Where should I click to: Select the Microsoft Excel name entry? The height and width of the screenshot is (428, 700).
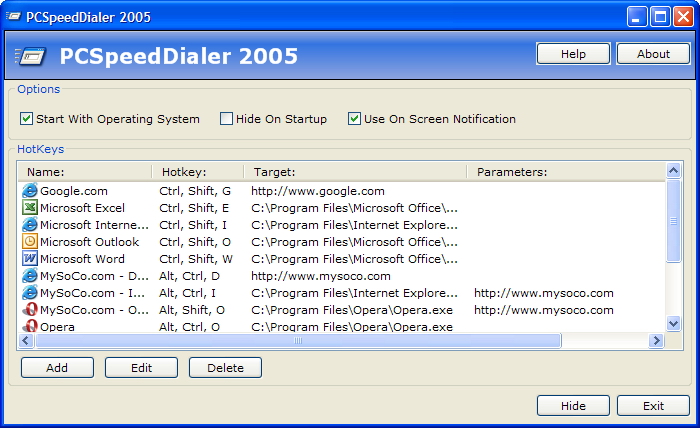tap(83, 208)
